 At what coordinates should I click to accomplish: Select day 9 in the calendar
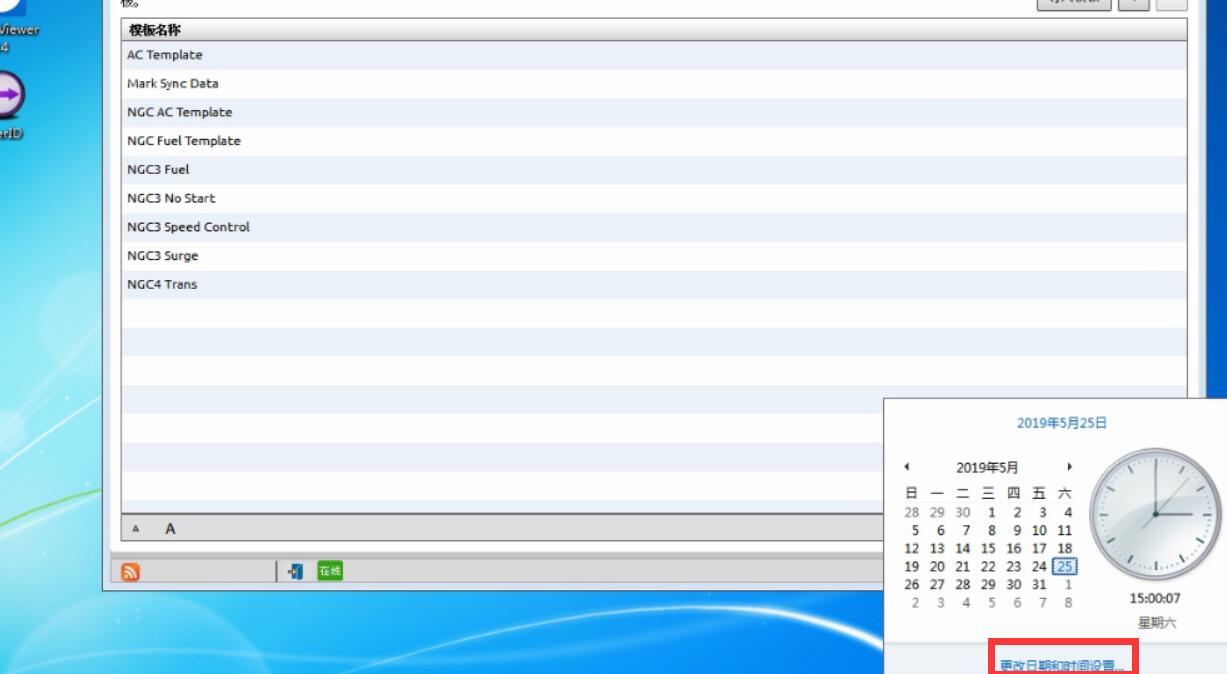point(1017,531)
